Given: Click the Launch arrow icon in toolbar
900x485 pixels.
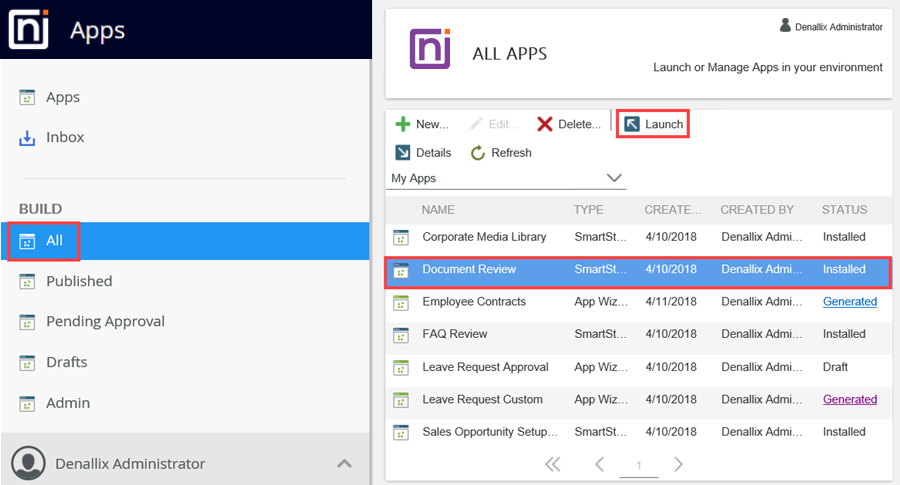Looking at the screenshot, I should tap(632, 124).
